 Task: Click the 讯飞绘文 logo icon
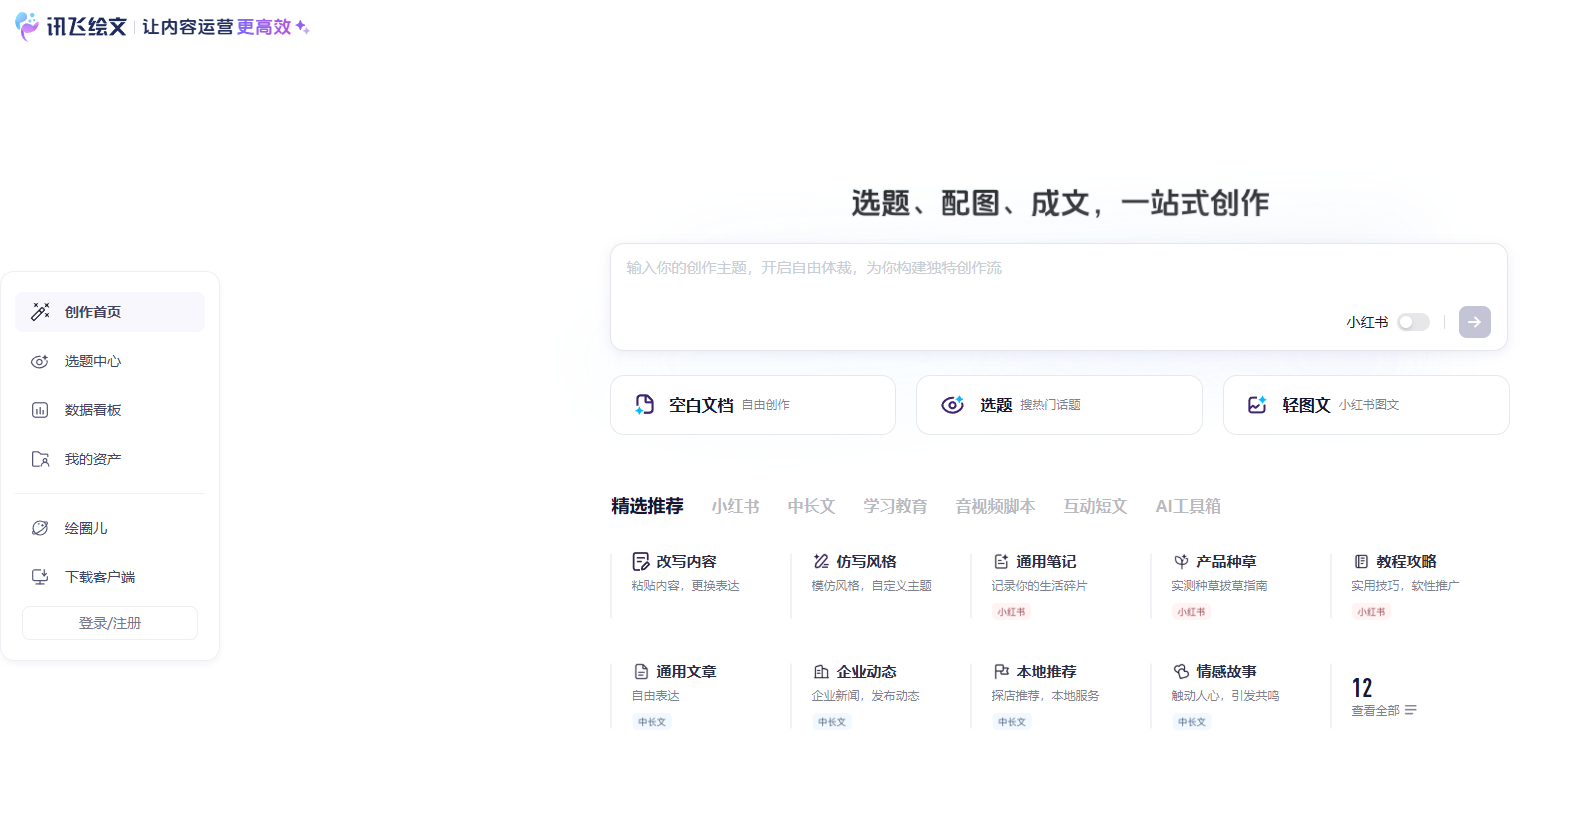point(27,26)
